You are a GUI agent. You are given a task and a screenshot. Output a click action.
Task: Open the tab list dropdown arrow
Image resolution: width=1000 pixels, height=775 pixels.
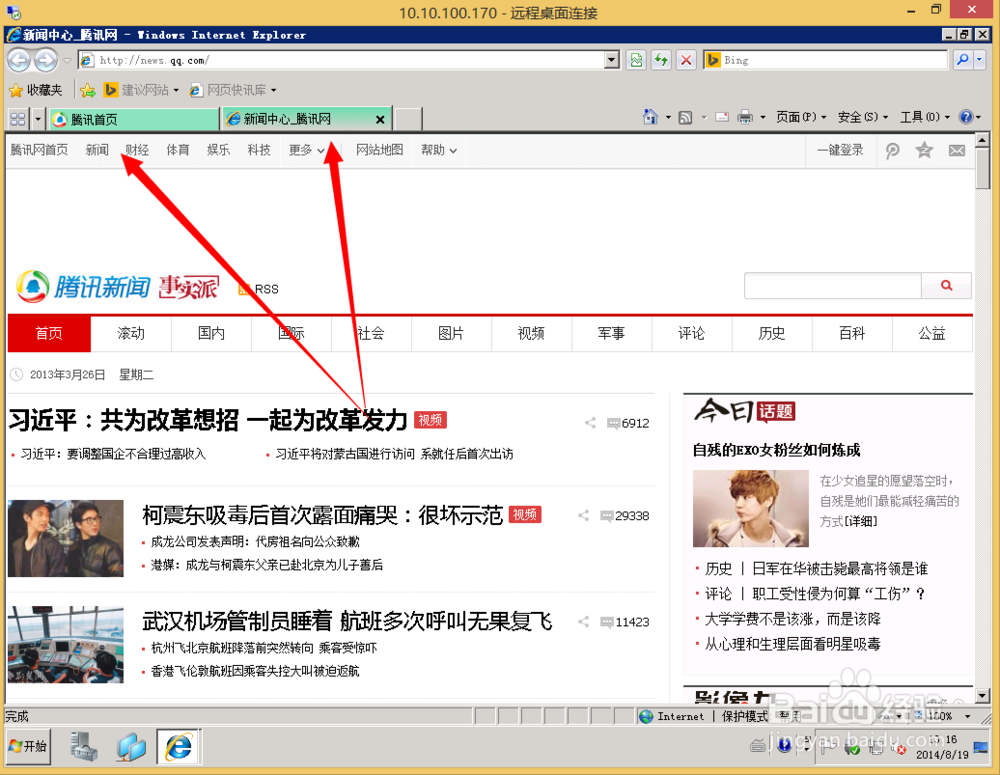[38, 119]
